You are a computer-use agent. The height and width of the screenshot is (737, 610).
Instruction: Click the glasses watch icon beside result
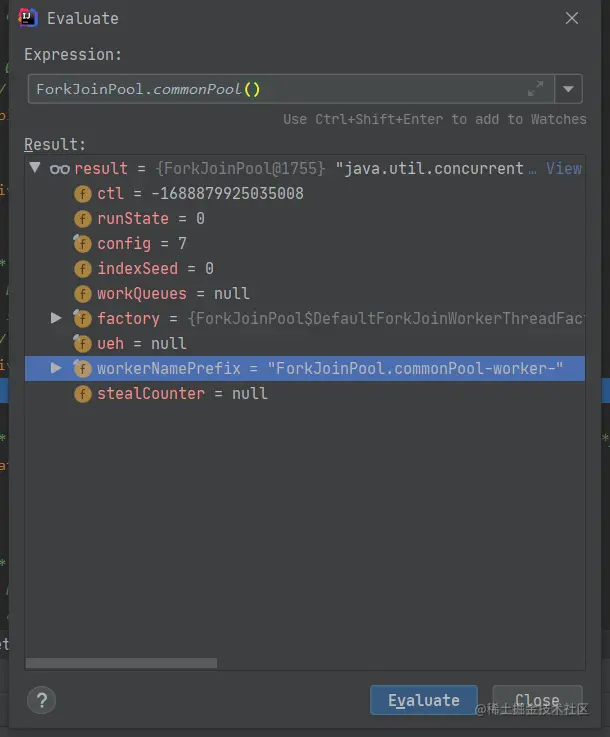tap(60, 169)
